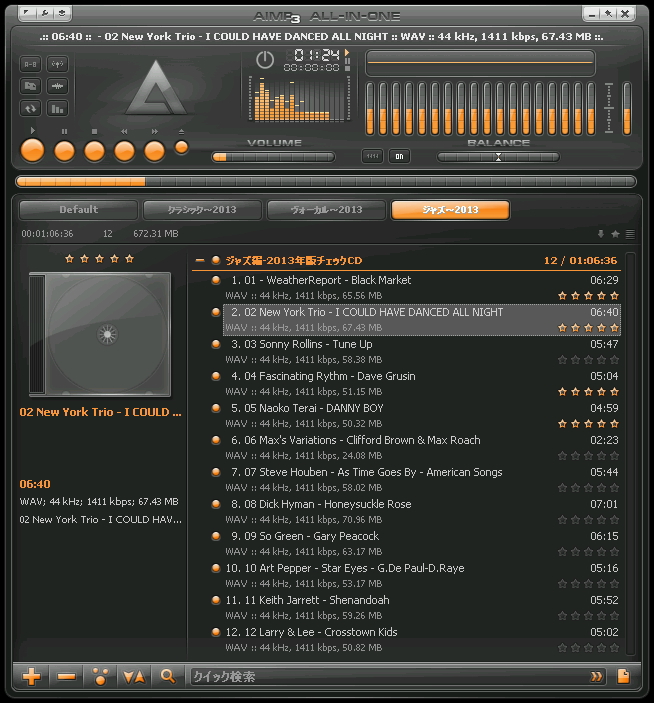Adjust the Balance slider

pyautogui.click(x=498, y=157)
